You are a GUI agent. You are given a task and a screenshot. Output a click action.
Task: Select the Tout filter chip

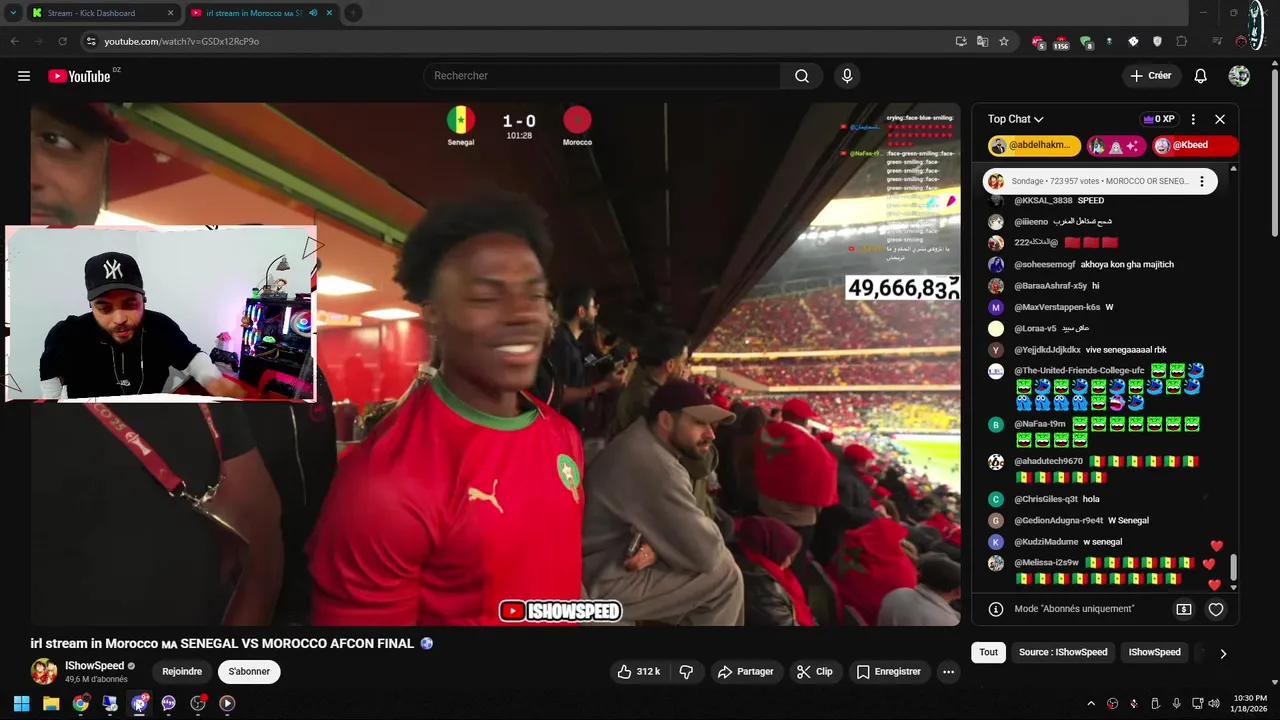988,652
